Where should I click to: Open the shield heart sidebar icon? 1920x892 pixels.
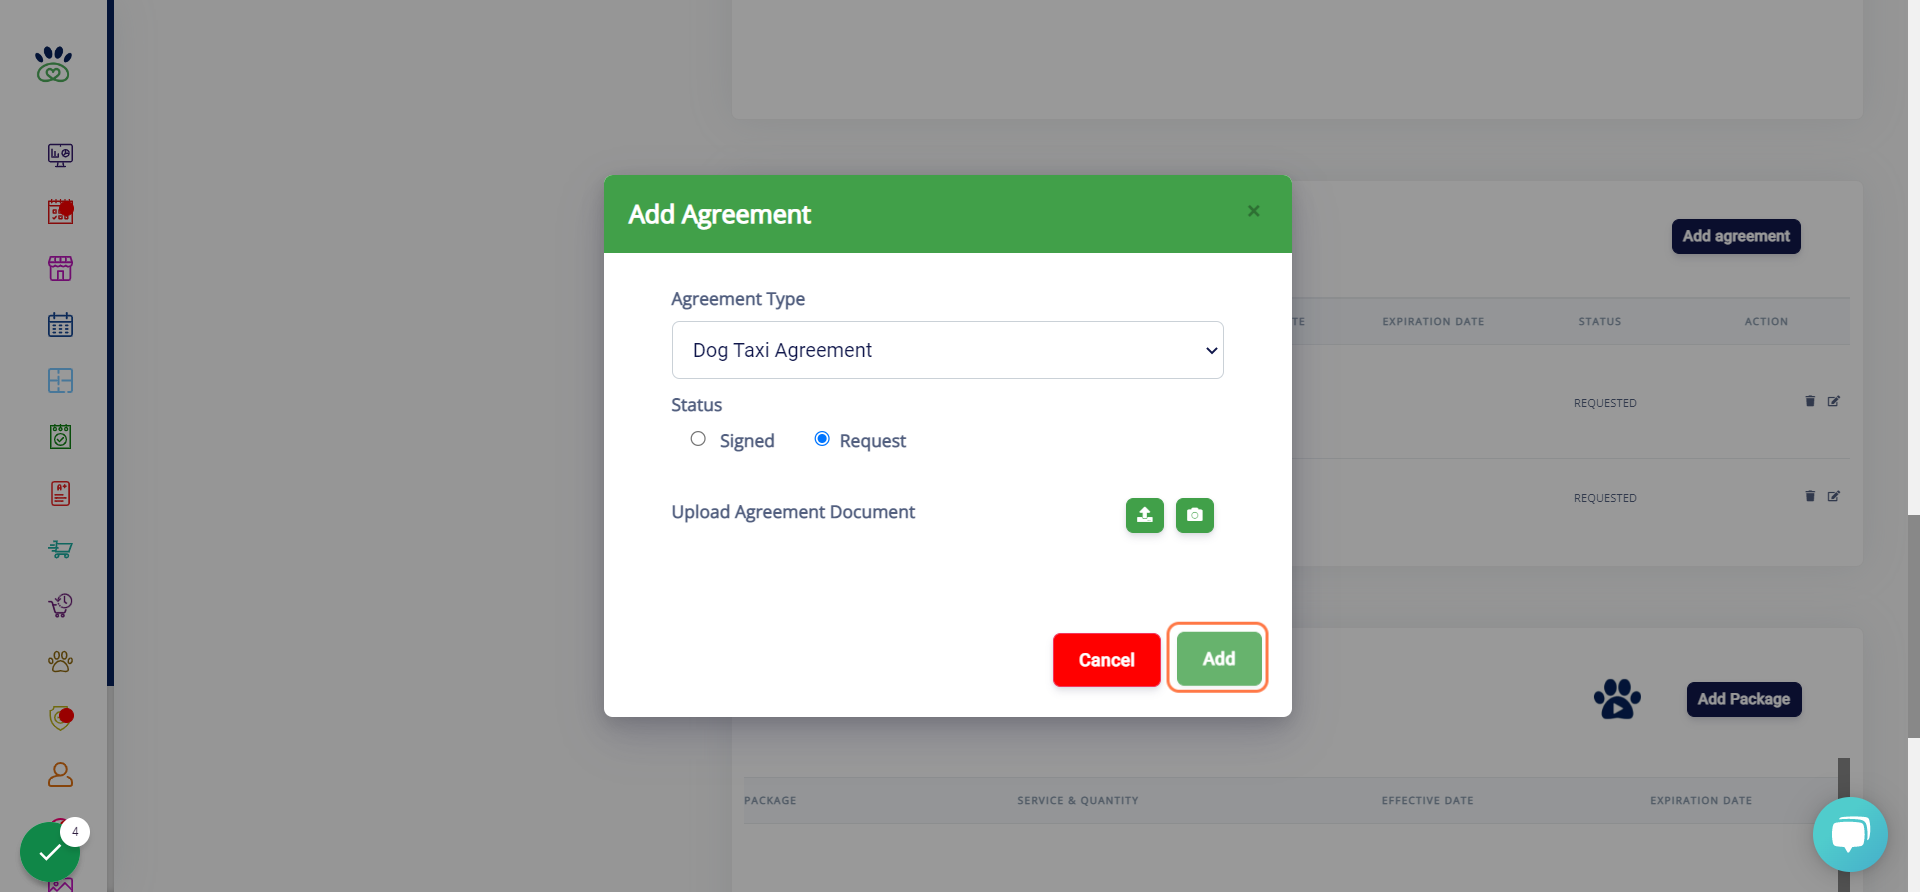(60, 717)
